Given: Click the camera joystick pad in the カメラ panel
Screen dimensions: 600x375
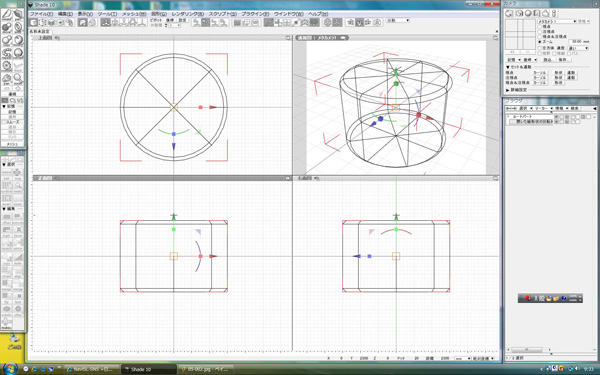Looking at the screenshot, I should pyautogui.click(x=520, y=34).
